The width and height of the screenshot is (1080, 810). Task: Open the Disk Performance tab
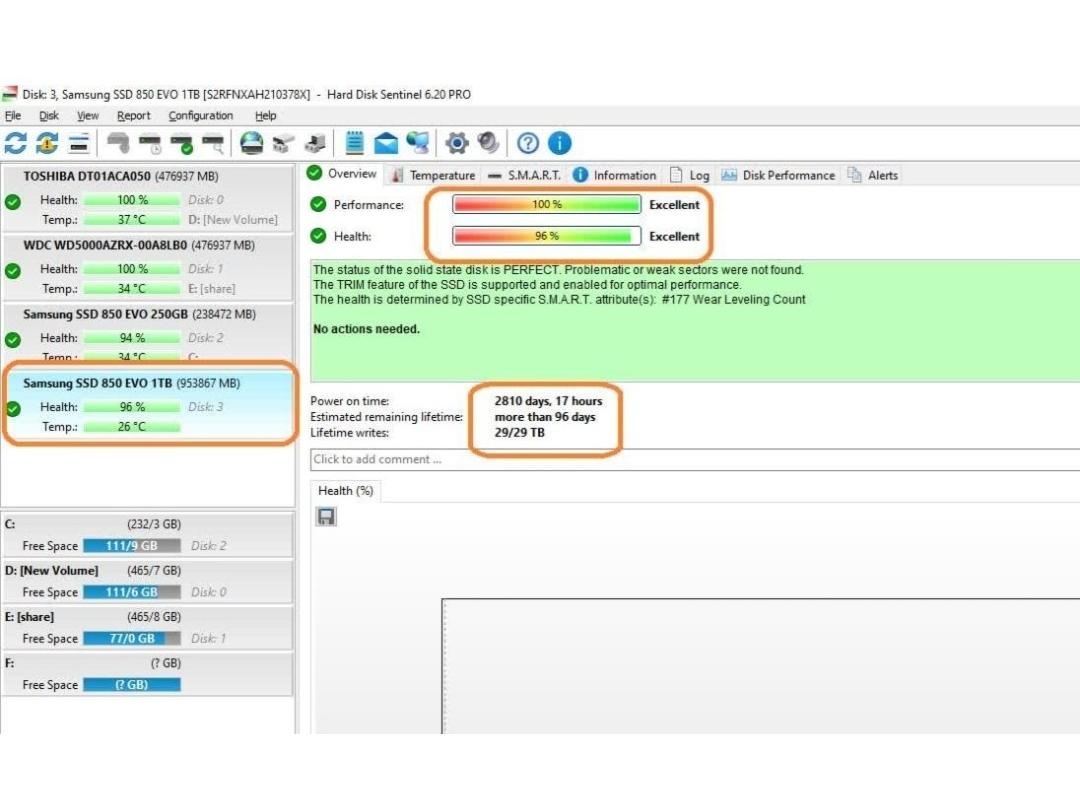[x=777, y=175]
